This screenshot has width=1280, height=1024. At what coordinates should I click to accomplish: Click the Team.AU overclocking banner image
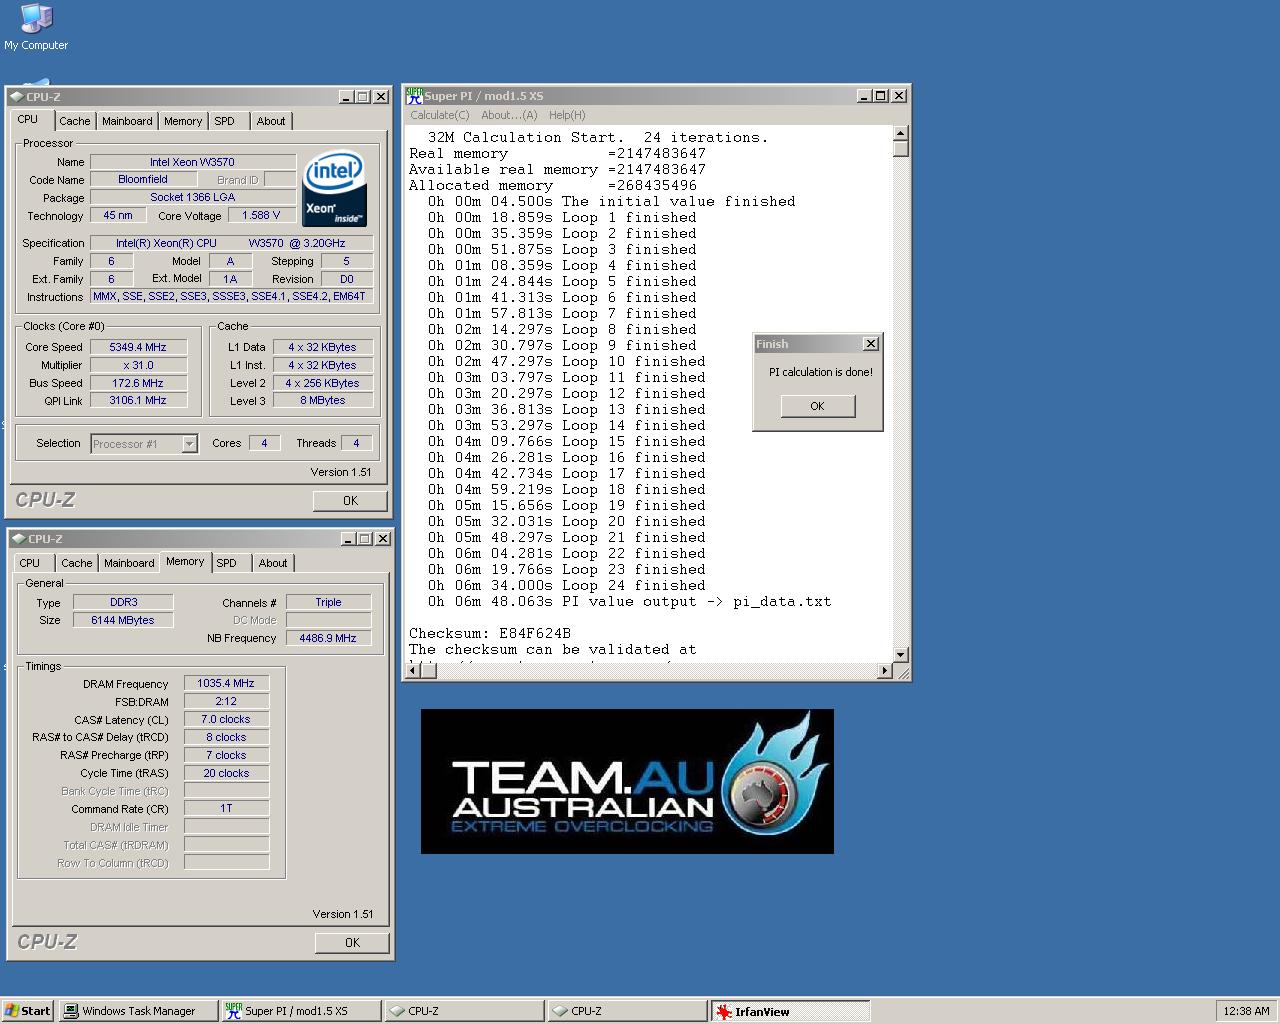pyautogui.click(x=627, y=781)
